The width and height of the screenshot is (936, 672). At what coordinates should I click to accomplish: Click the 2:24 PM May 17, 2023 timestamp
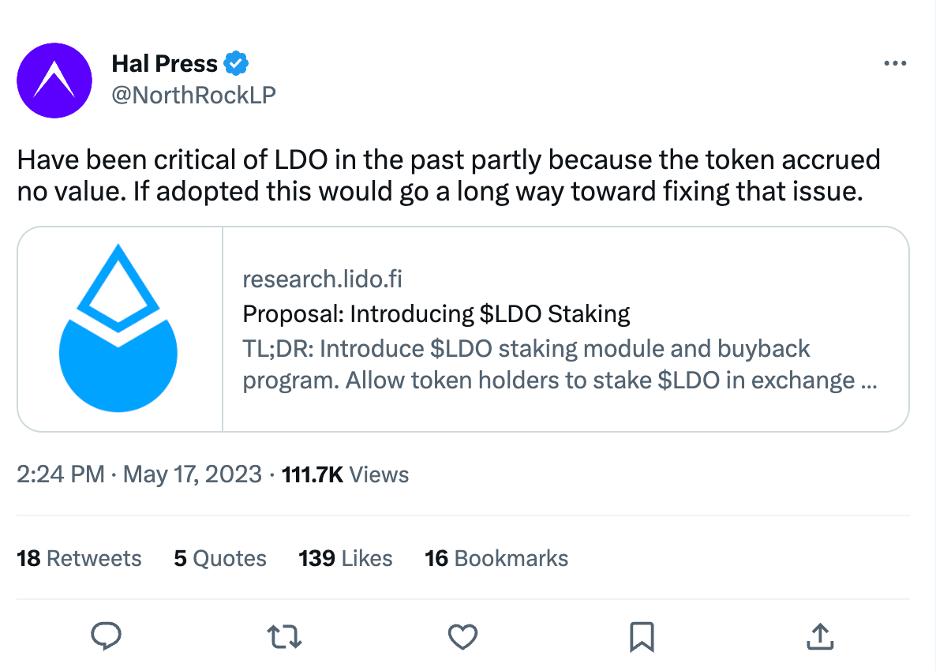pyautogui.click(x=139, y=474)
